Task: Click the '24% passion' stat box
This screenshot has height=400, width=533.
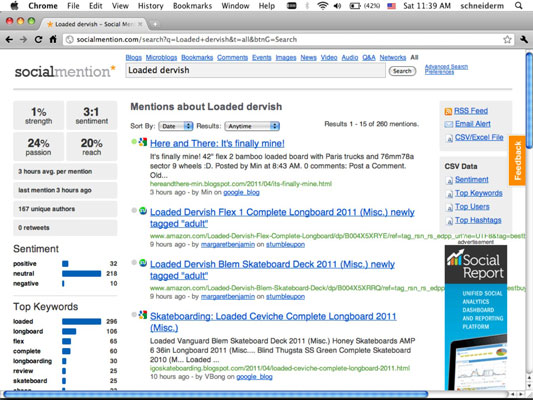Action: click(38, 146)
